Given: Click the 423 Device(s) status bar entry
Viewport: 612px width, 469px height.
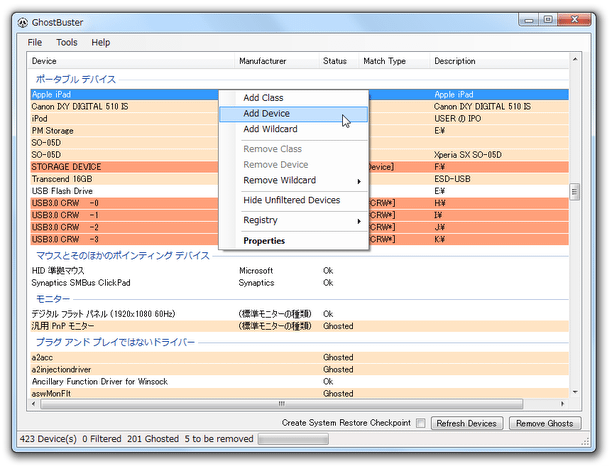Looking at the screenshot, I should (x=48, y=439).
